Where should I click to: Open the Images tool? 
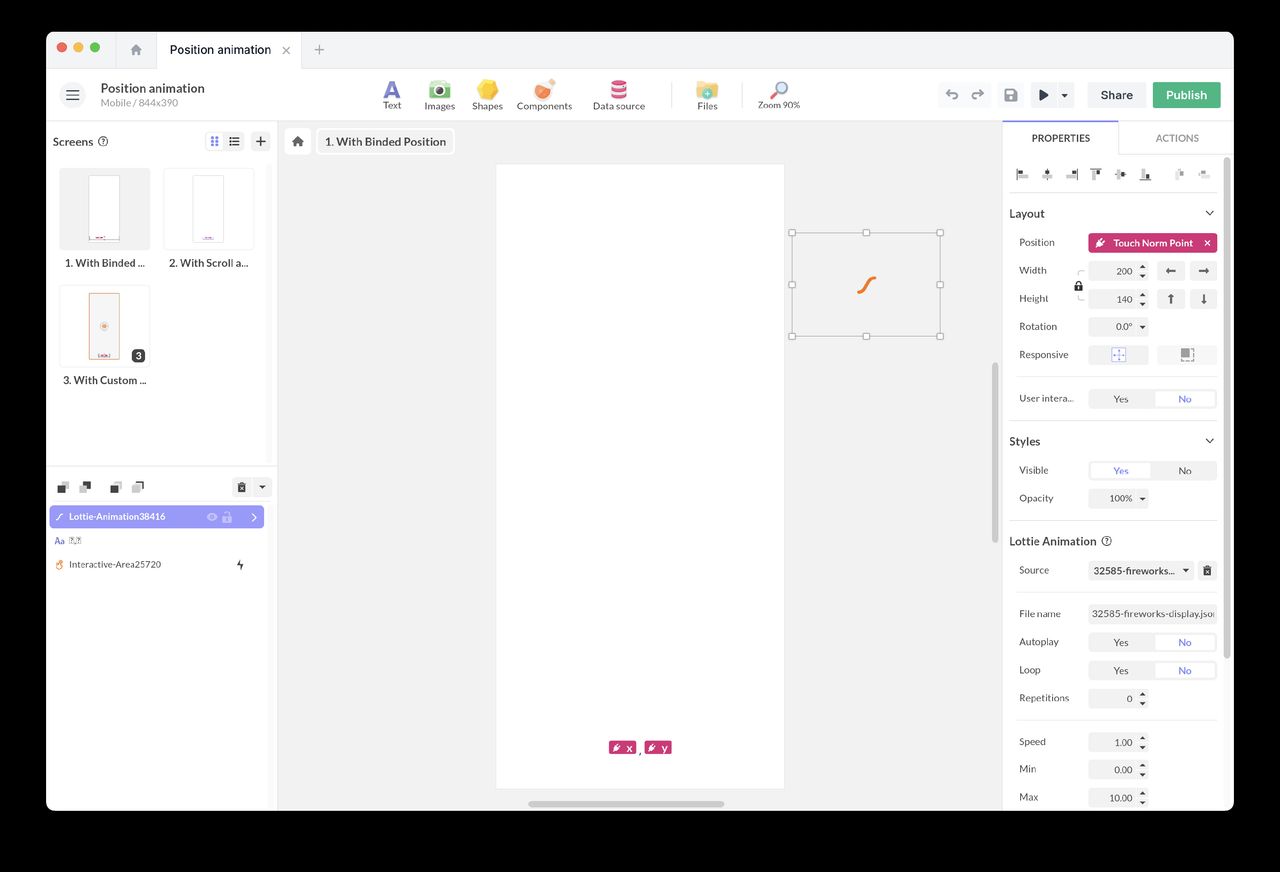pyautogui.click(x=439, y=94)
